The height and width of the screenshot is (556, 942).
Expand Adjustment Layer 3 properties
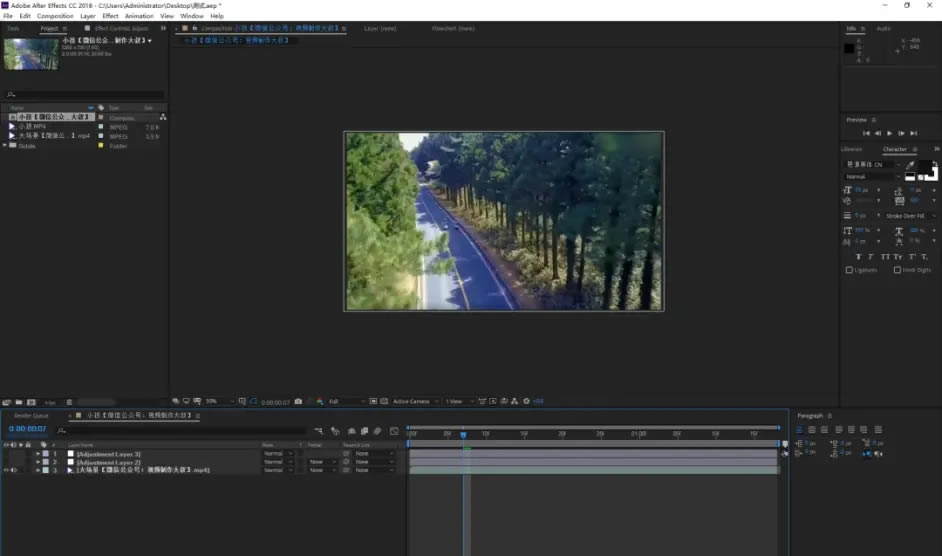click(38, 454)
